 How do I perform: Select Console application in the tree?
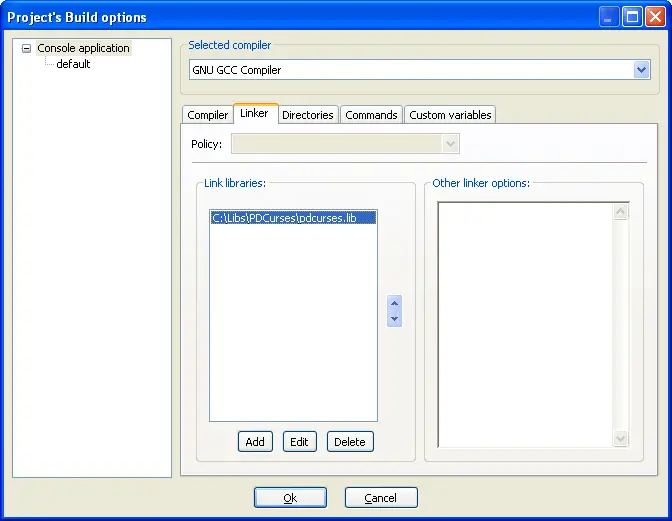tap(83, 48)
